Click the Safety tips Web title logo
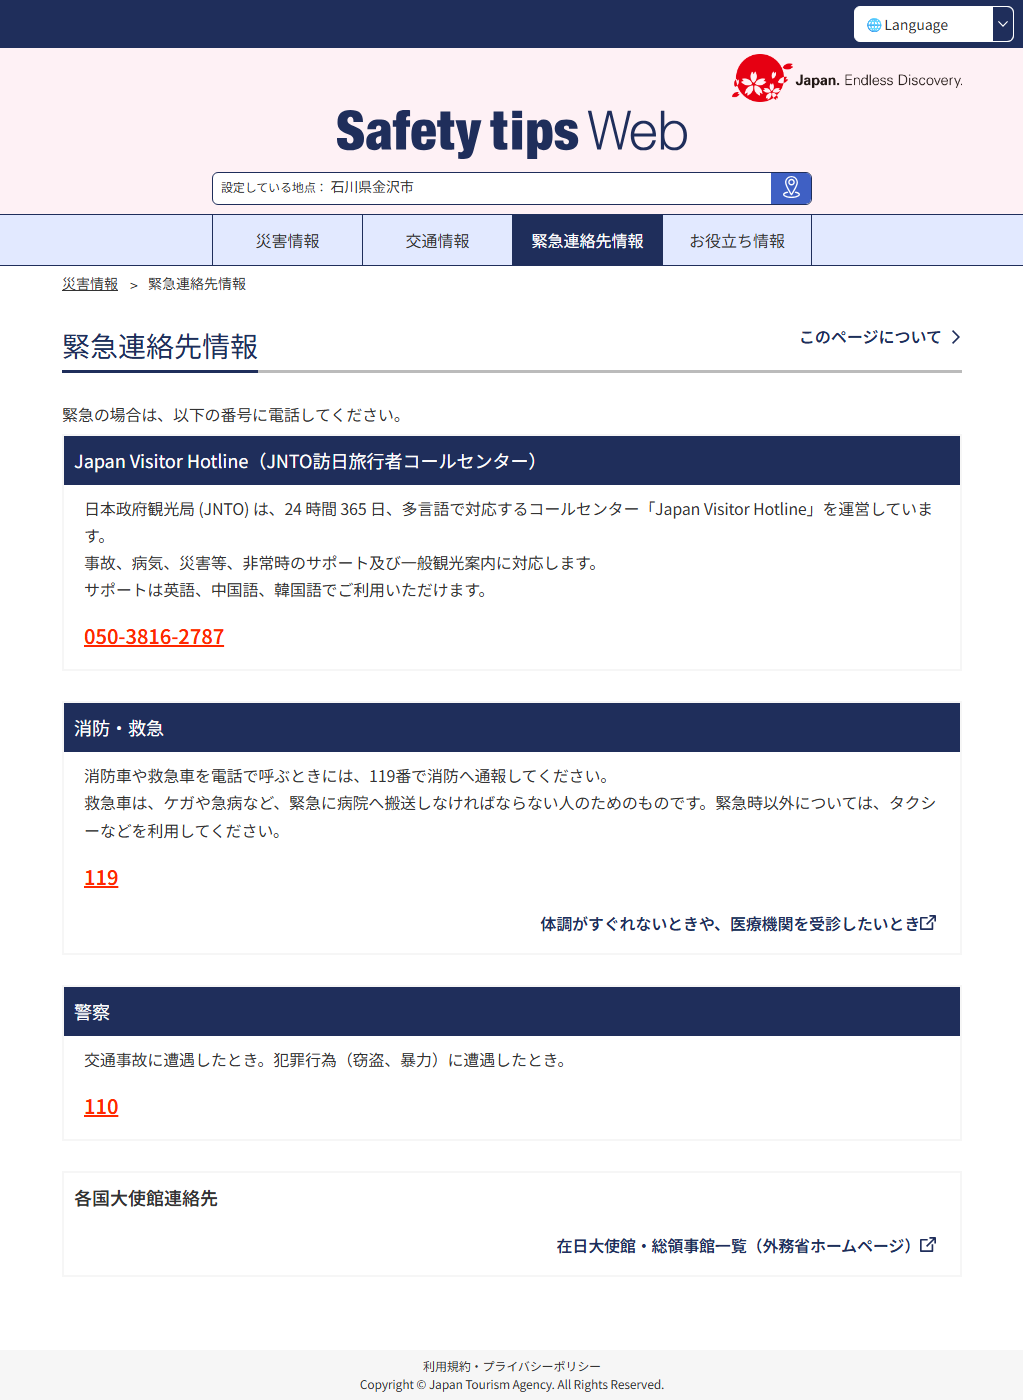The width and height of the screenshot is (1023, 1400). [x=511, y=132]
